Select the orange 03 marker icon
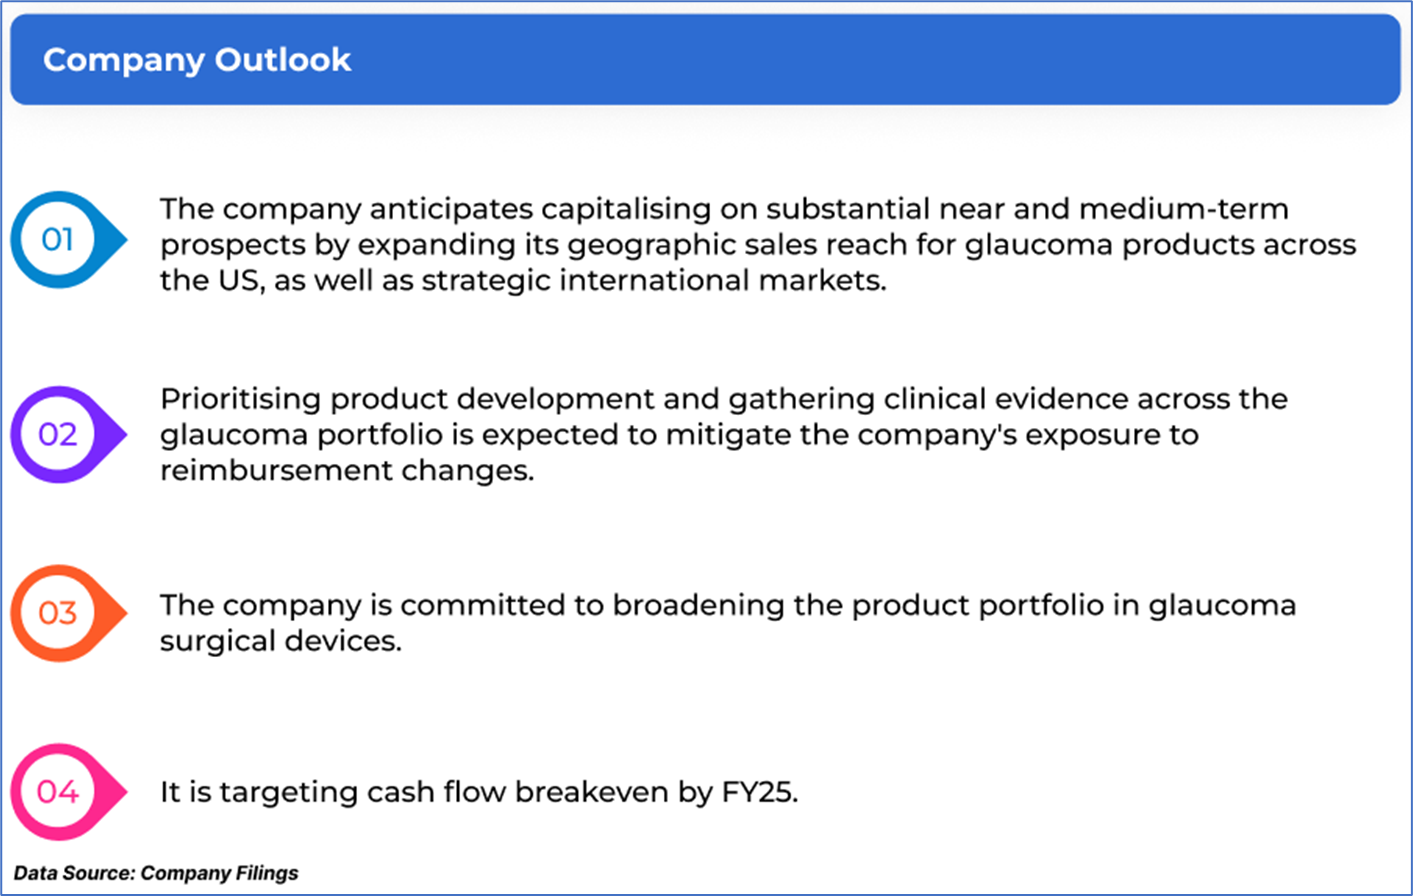Screen dimensions: 1413x896 pos(59,613)
